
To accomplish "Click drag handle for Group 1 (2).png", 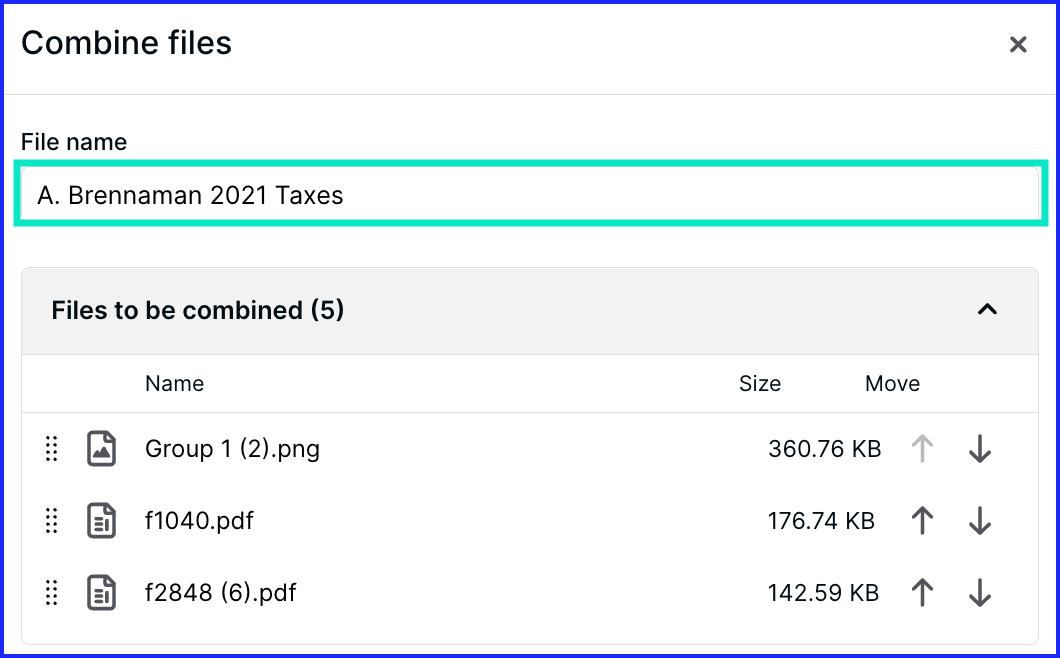I will coord(51,448).
